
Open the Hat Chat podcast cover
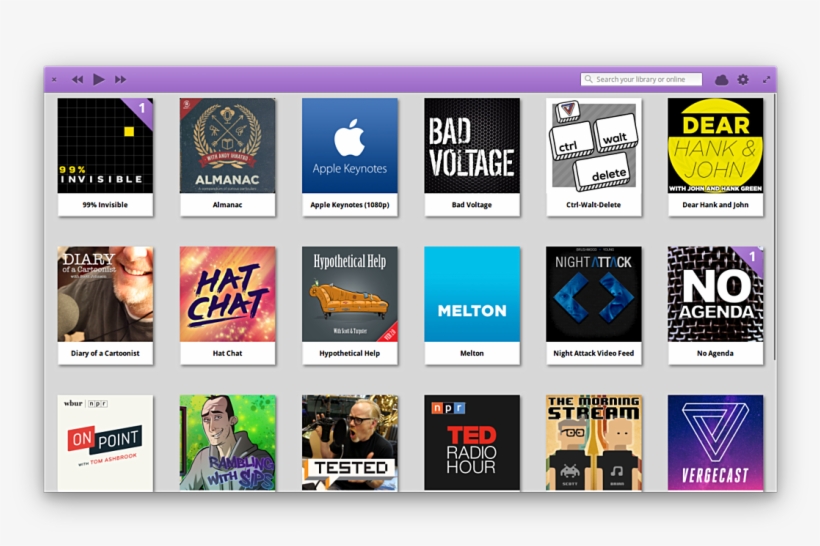[x=227, y=294]
